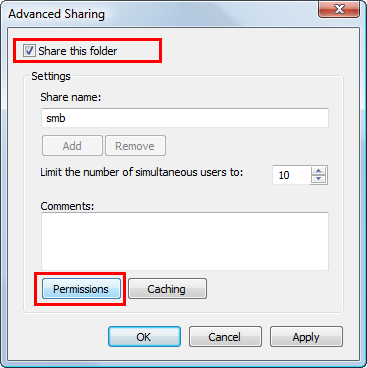Click the grayed-out Remove button
The width and height of the screenshot is (367, 368).
(135, 146)
